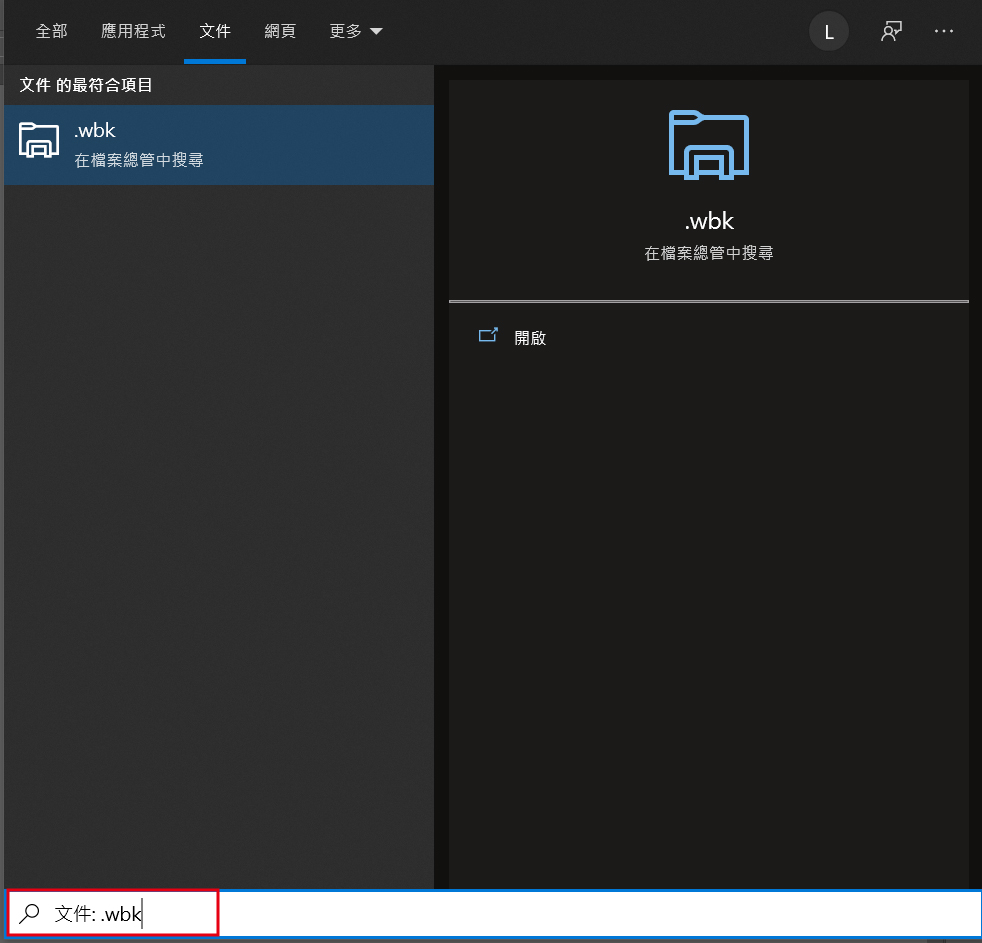Image resolution: width=982 pixels, height=943 pixels.
Task: Click the File Explorer icon beside .wbk result
Action: click(39, 140)
